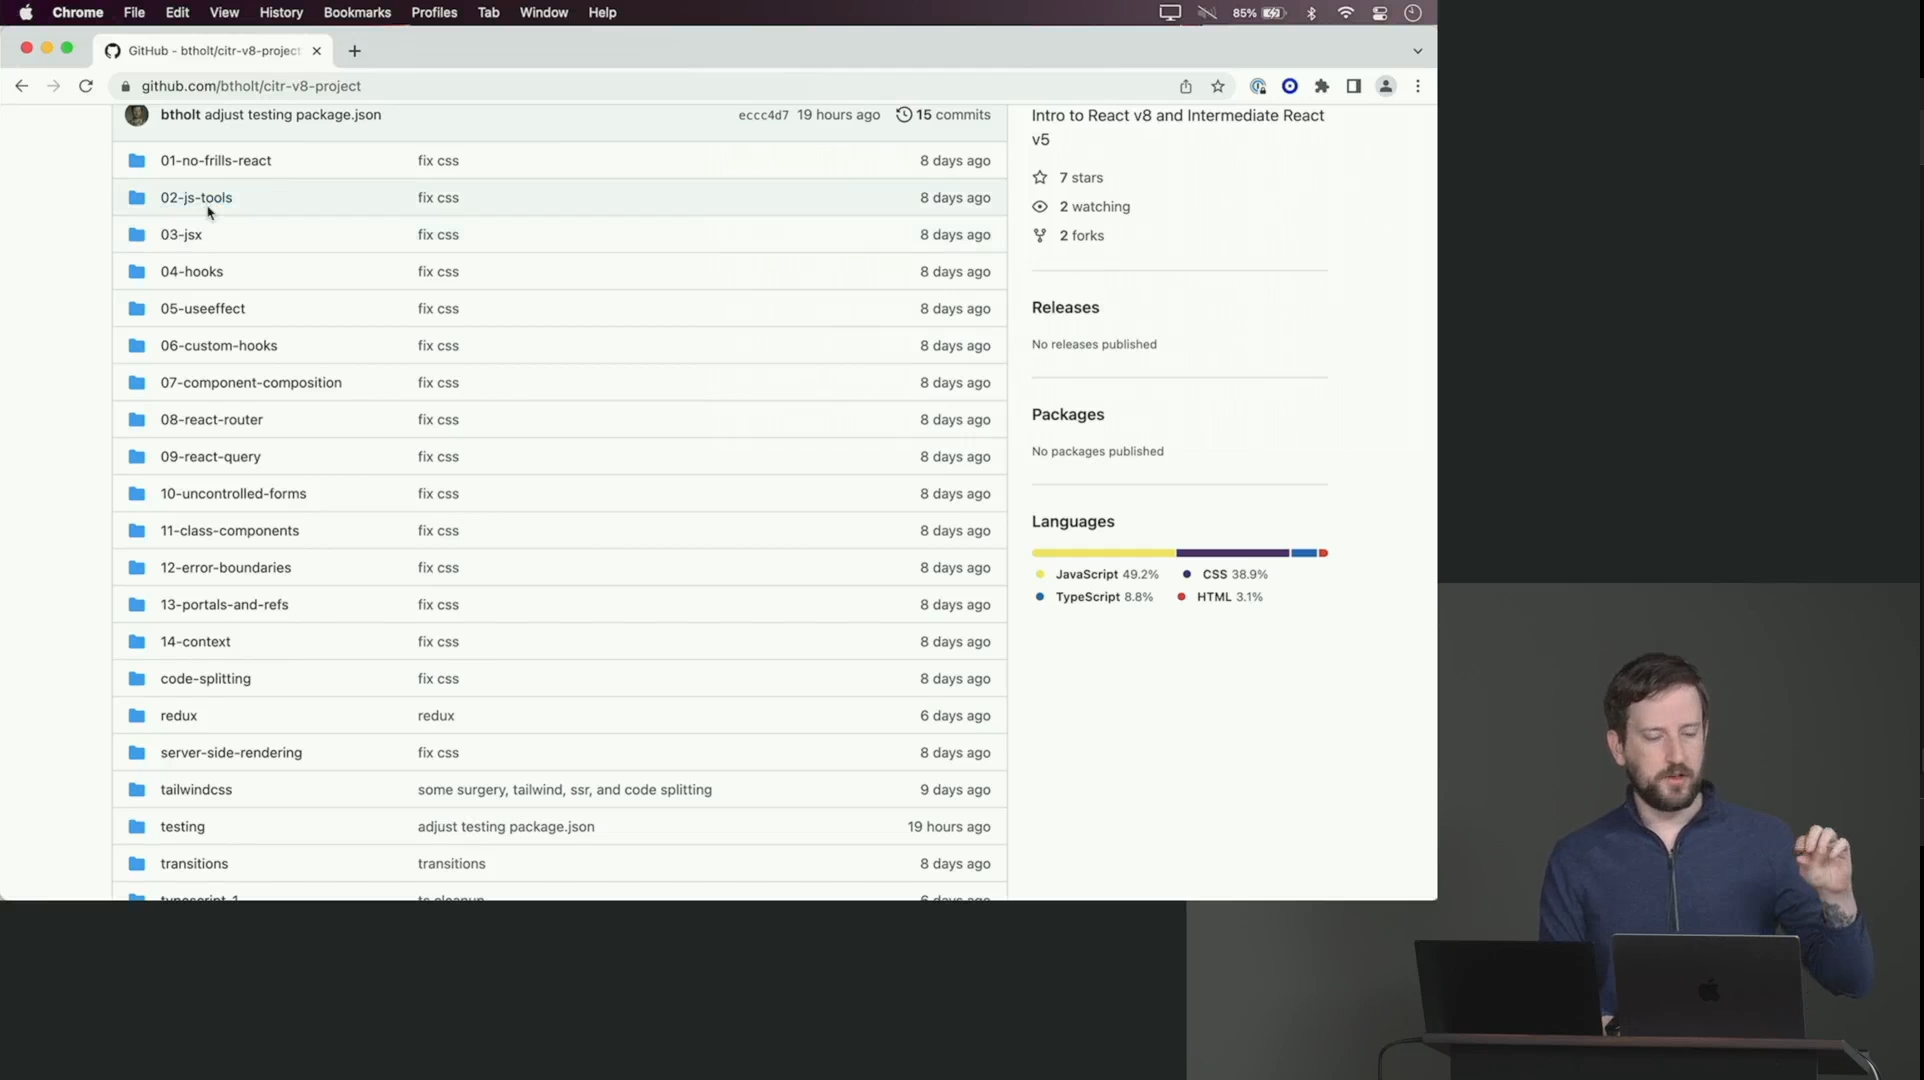Reload the GitHub page
The height and width of the screenshot is (1080, 1924).
tap(86, 86)
